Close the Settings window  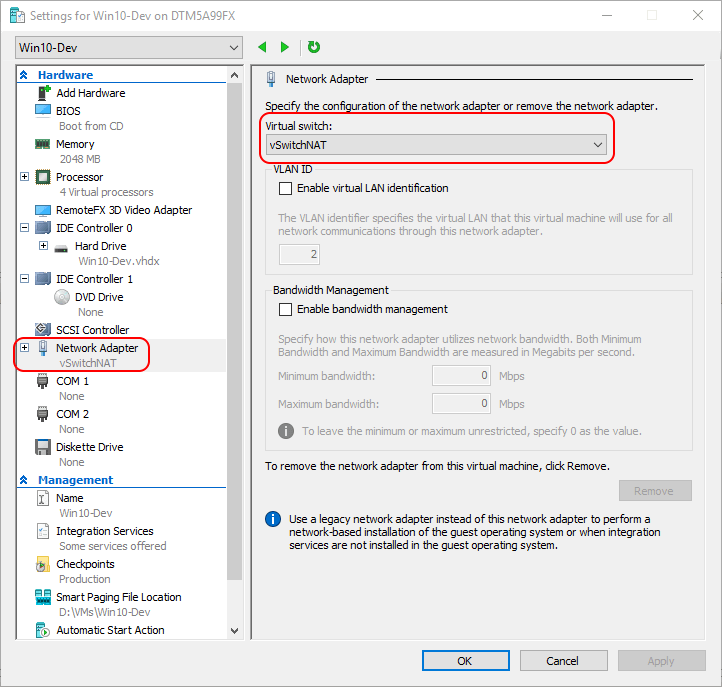click(698, 15)
